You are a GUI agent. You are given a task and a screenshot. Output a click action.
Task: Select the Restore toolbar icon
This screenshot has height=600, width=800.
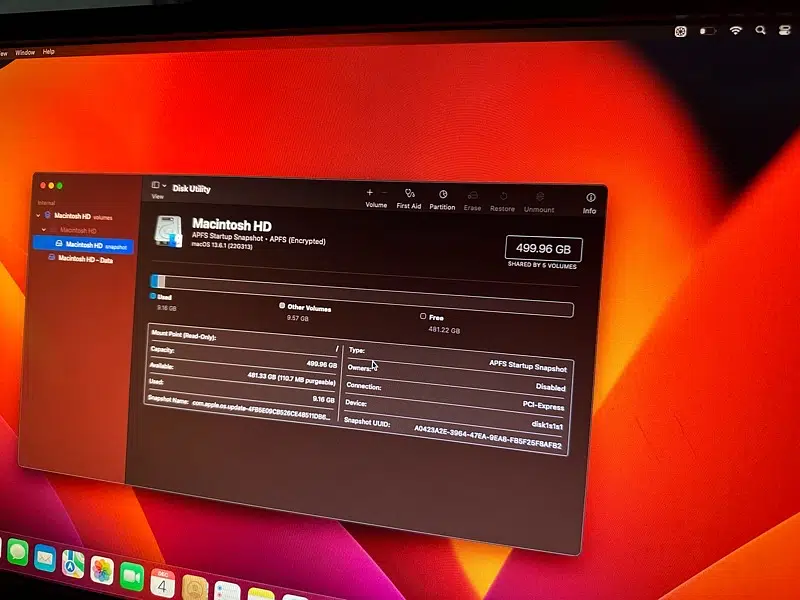[x=503, y=196]
